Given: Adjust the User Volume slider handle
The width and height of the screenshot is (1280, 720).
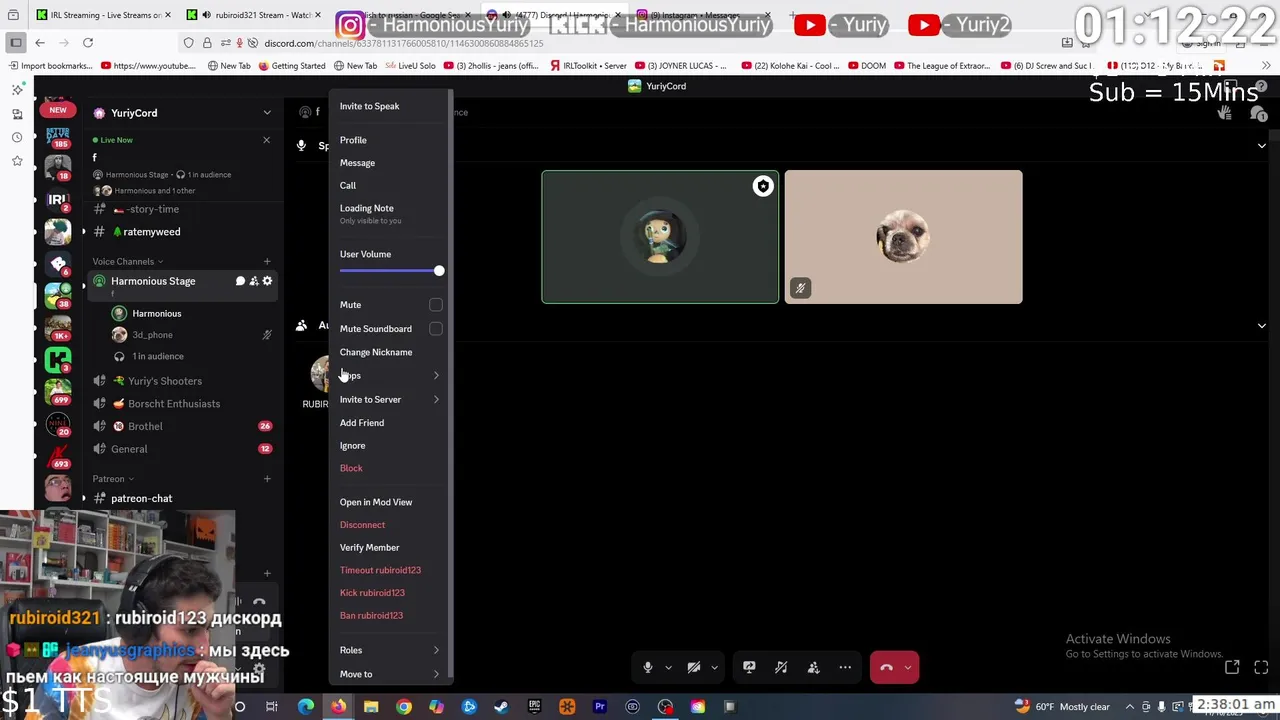Looking at the screenshot, I should [x=439, y=271].
